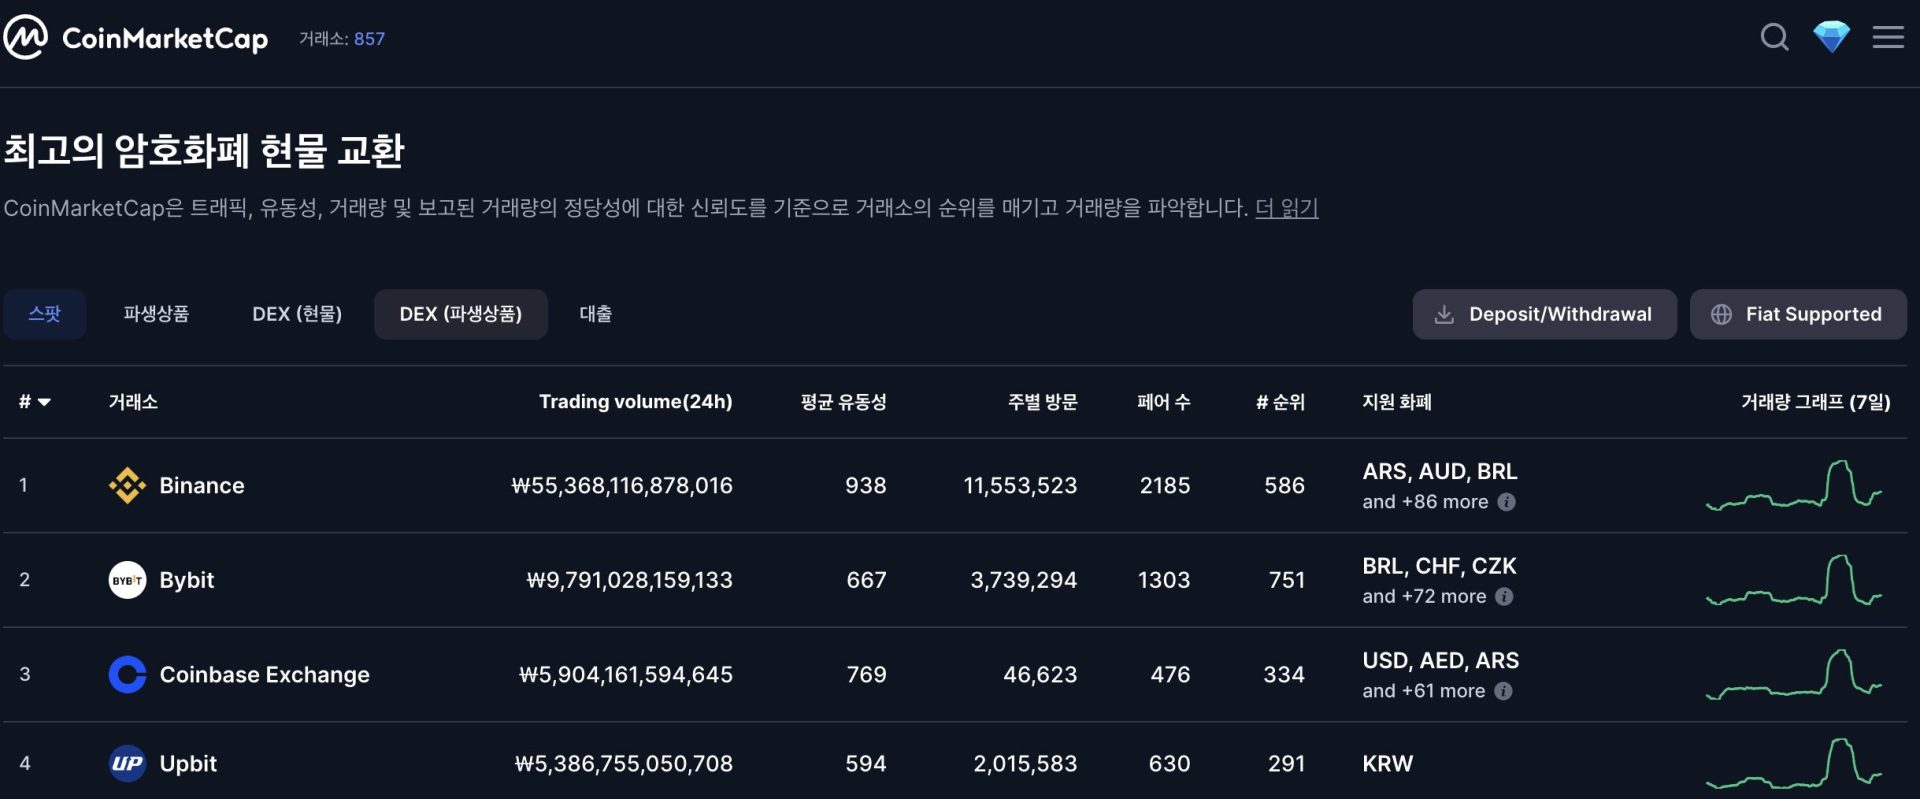Click Binance 7-day volume graph
Image resolution: width=1920 pixels, height=799 pixels.
pos(1794,486)
